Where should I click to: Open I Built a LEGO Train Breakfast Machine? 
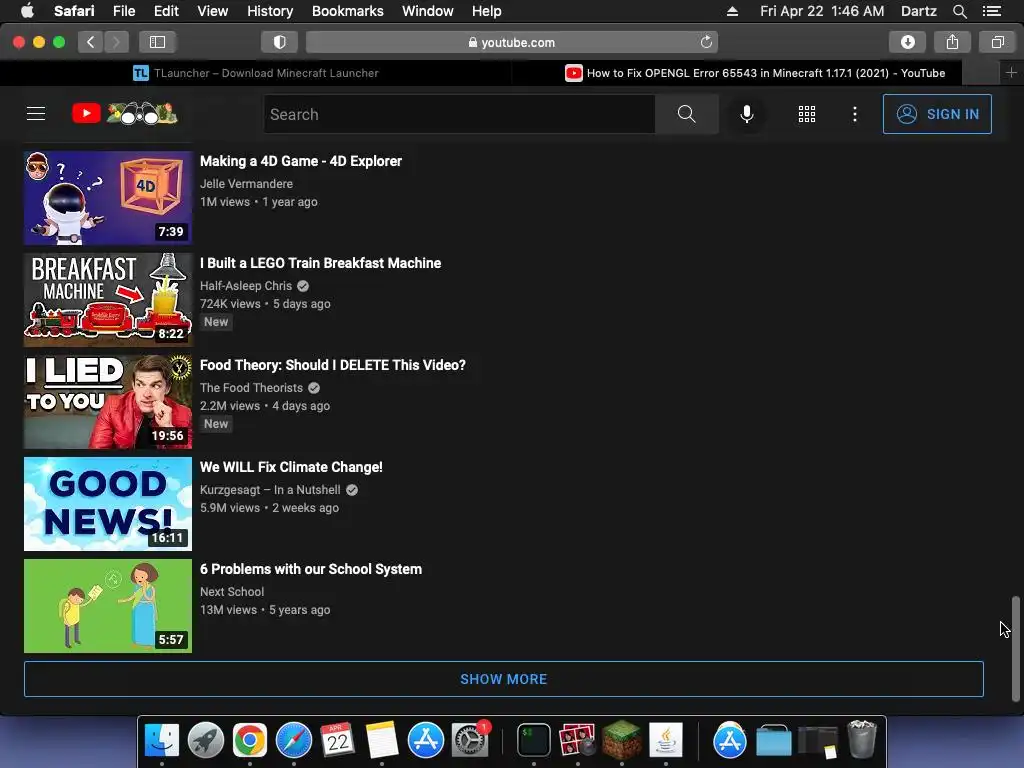320,263
